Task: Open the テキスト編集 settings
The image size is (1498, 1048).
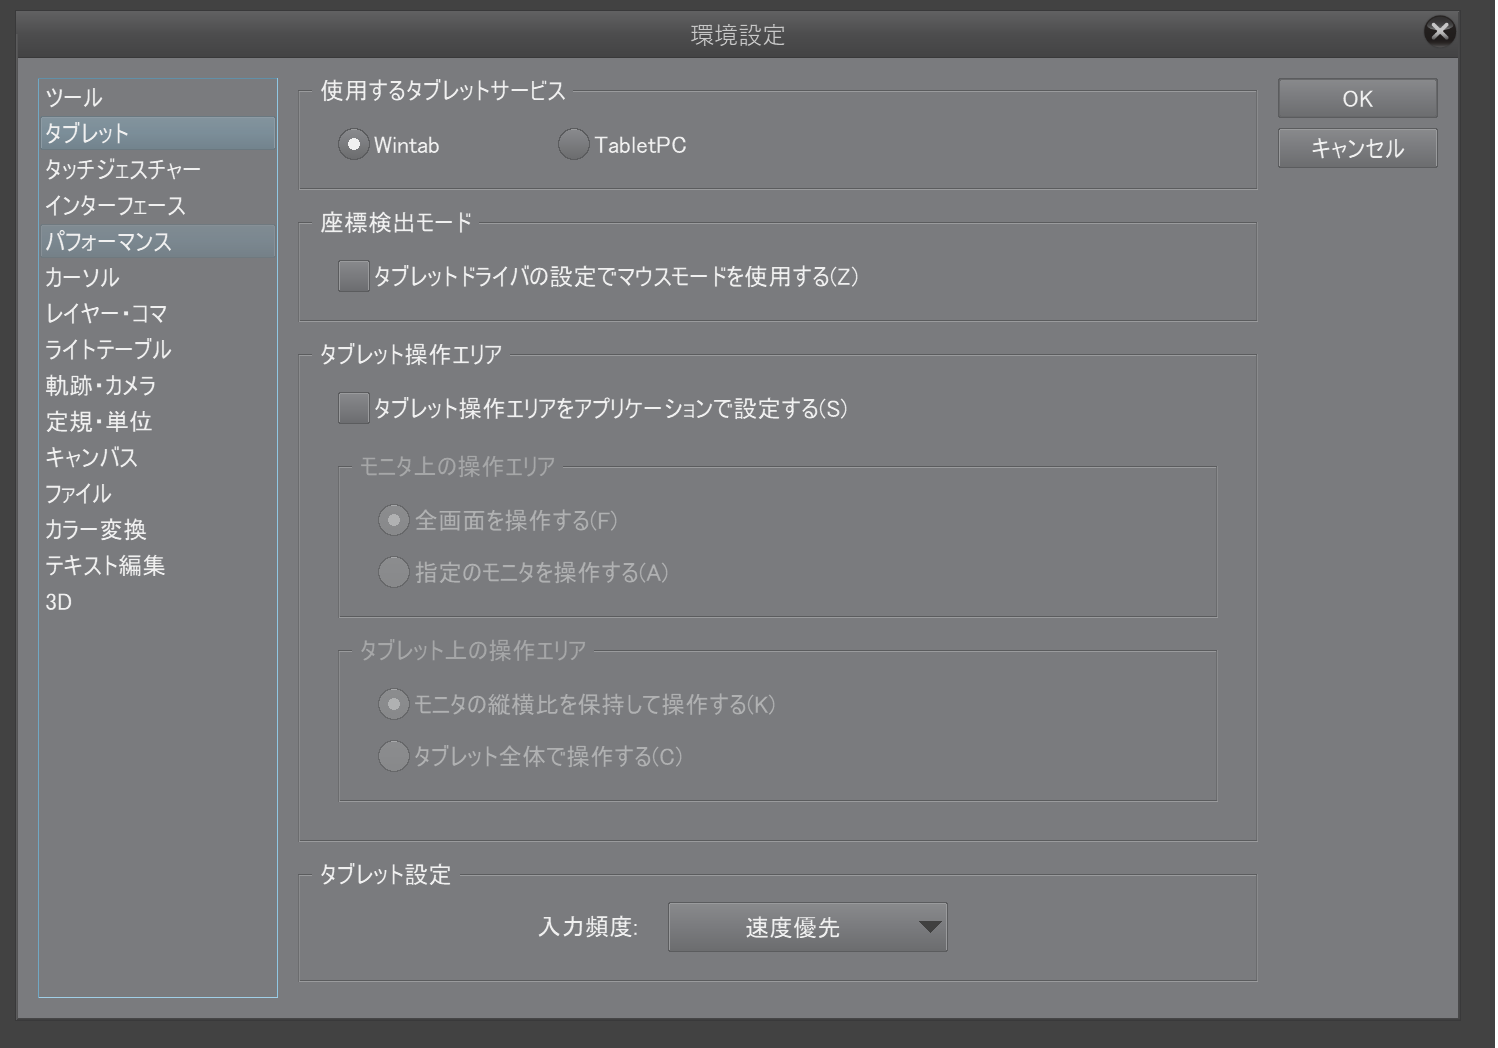Action: [x=157, y=566]
